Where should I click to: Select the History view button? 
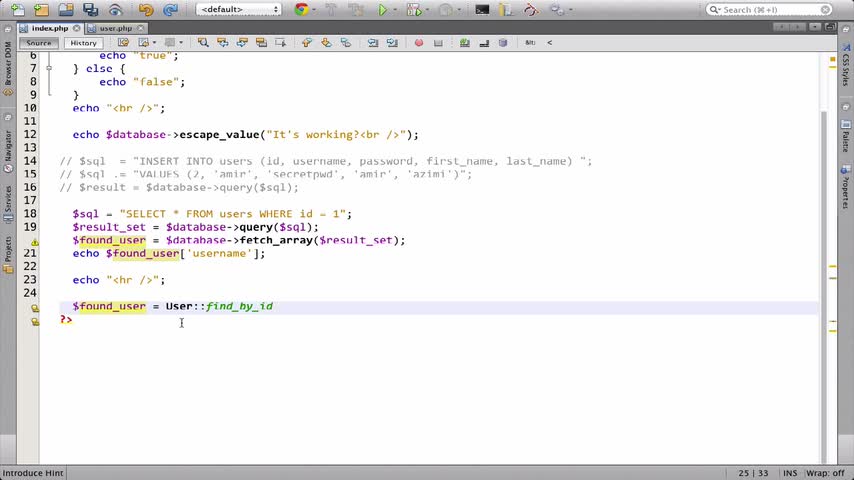pyautogui.click(x=83, y=42)
